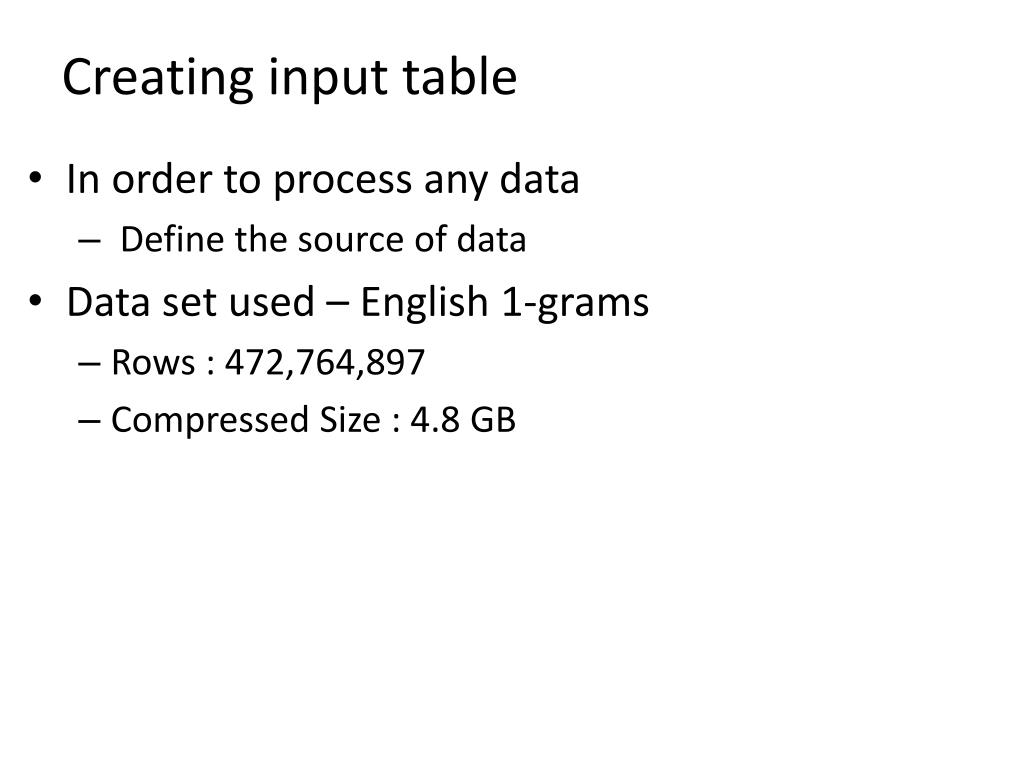Click the bullet dot before 'Data set'
1024x768 pixels.
[x=35, y=301]
